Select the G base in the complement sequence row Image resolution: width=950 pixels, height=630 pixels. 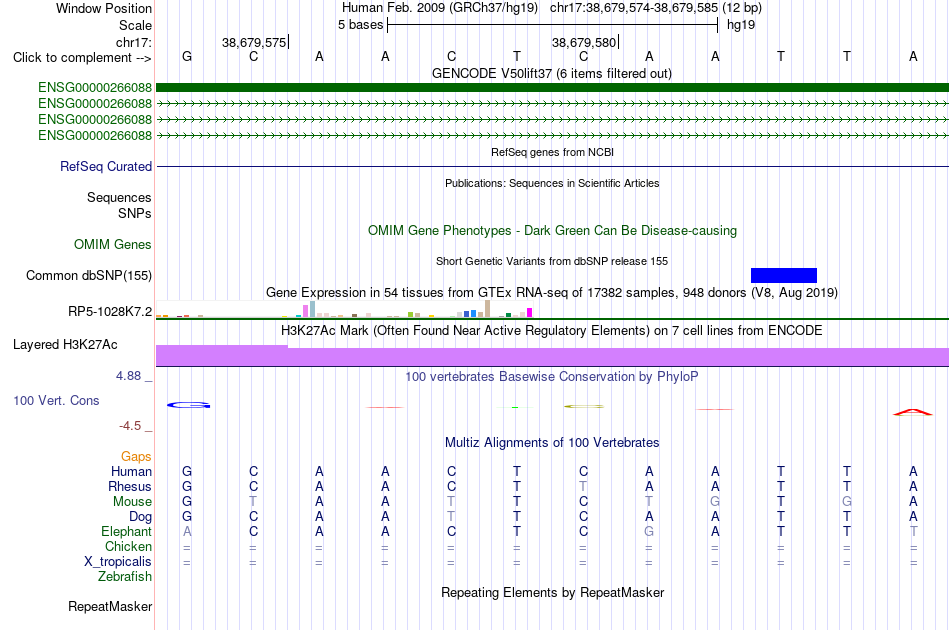point(187,56)
